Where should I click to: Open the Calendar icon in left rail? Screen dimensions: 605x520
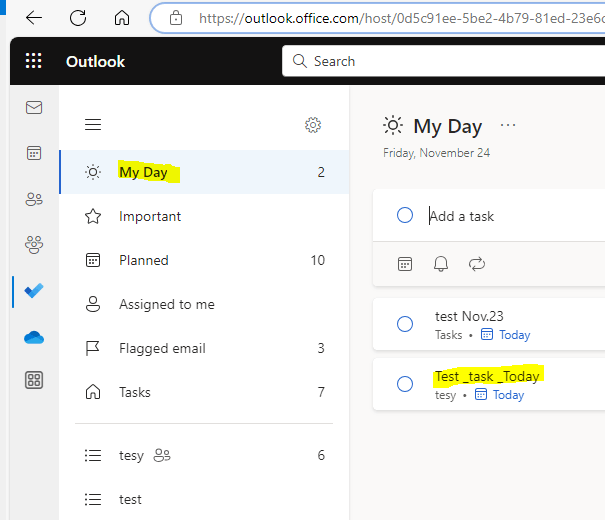(34, 153)
